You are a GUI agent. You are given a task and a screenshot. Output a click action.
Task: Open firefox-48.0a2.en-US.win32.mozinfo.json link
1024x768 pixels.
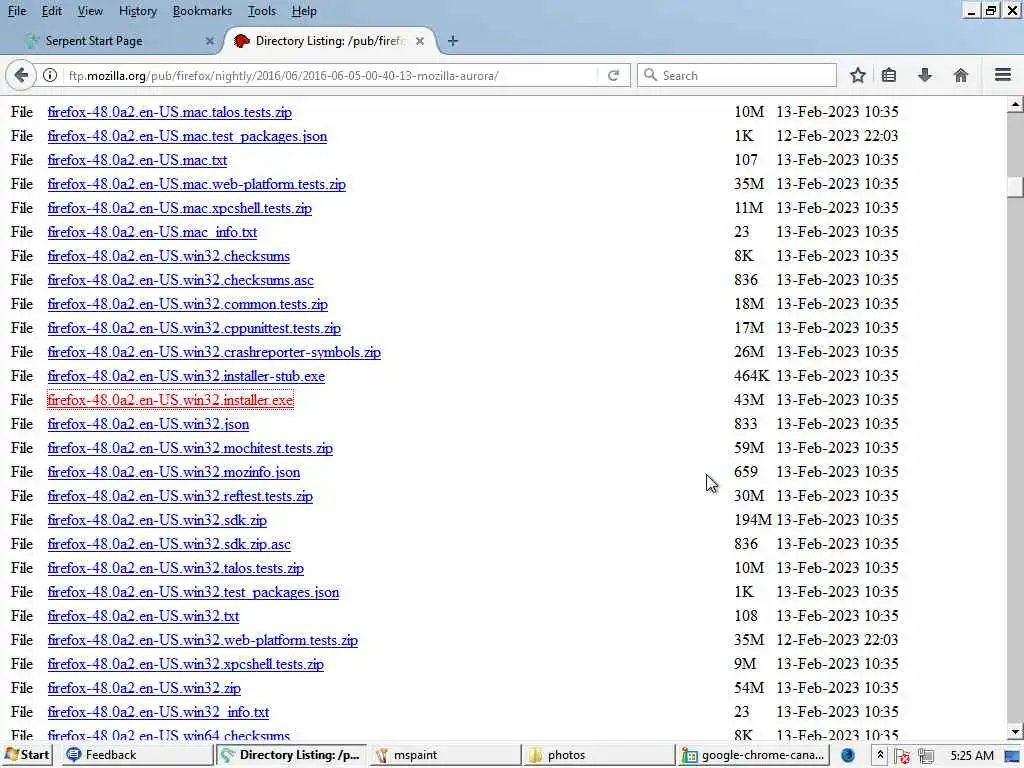[174, 472]
